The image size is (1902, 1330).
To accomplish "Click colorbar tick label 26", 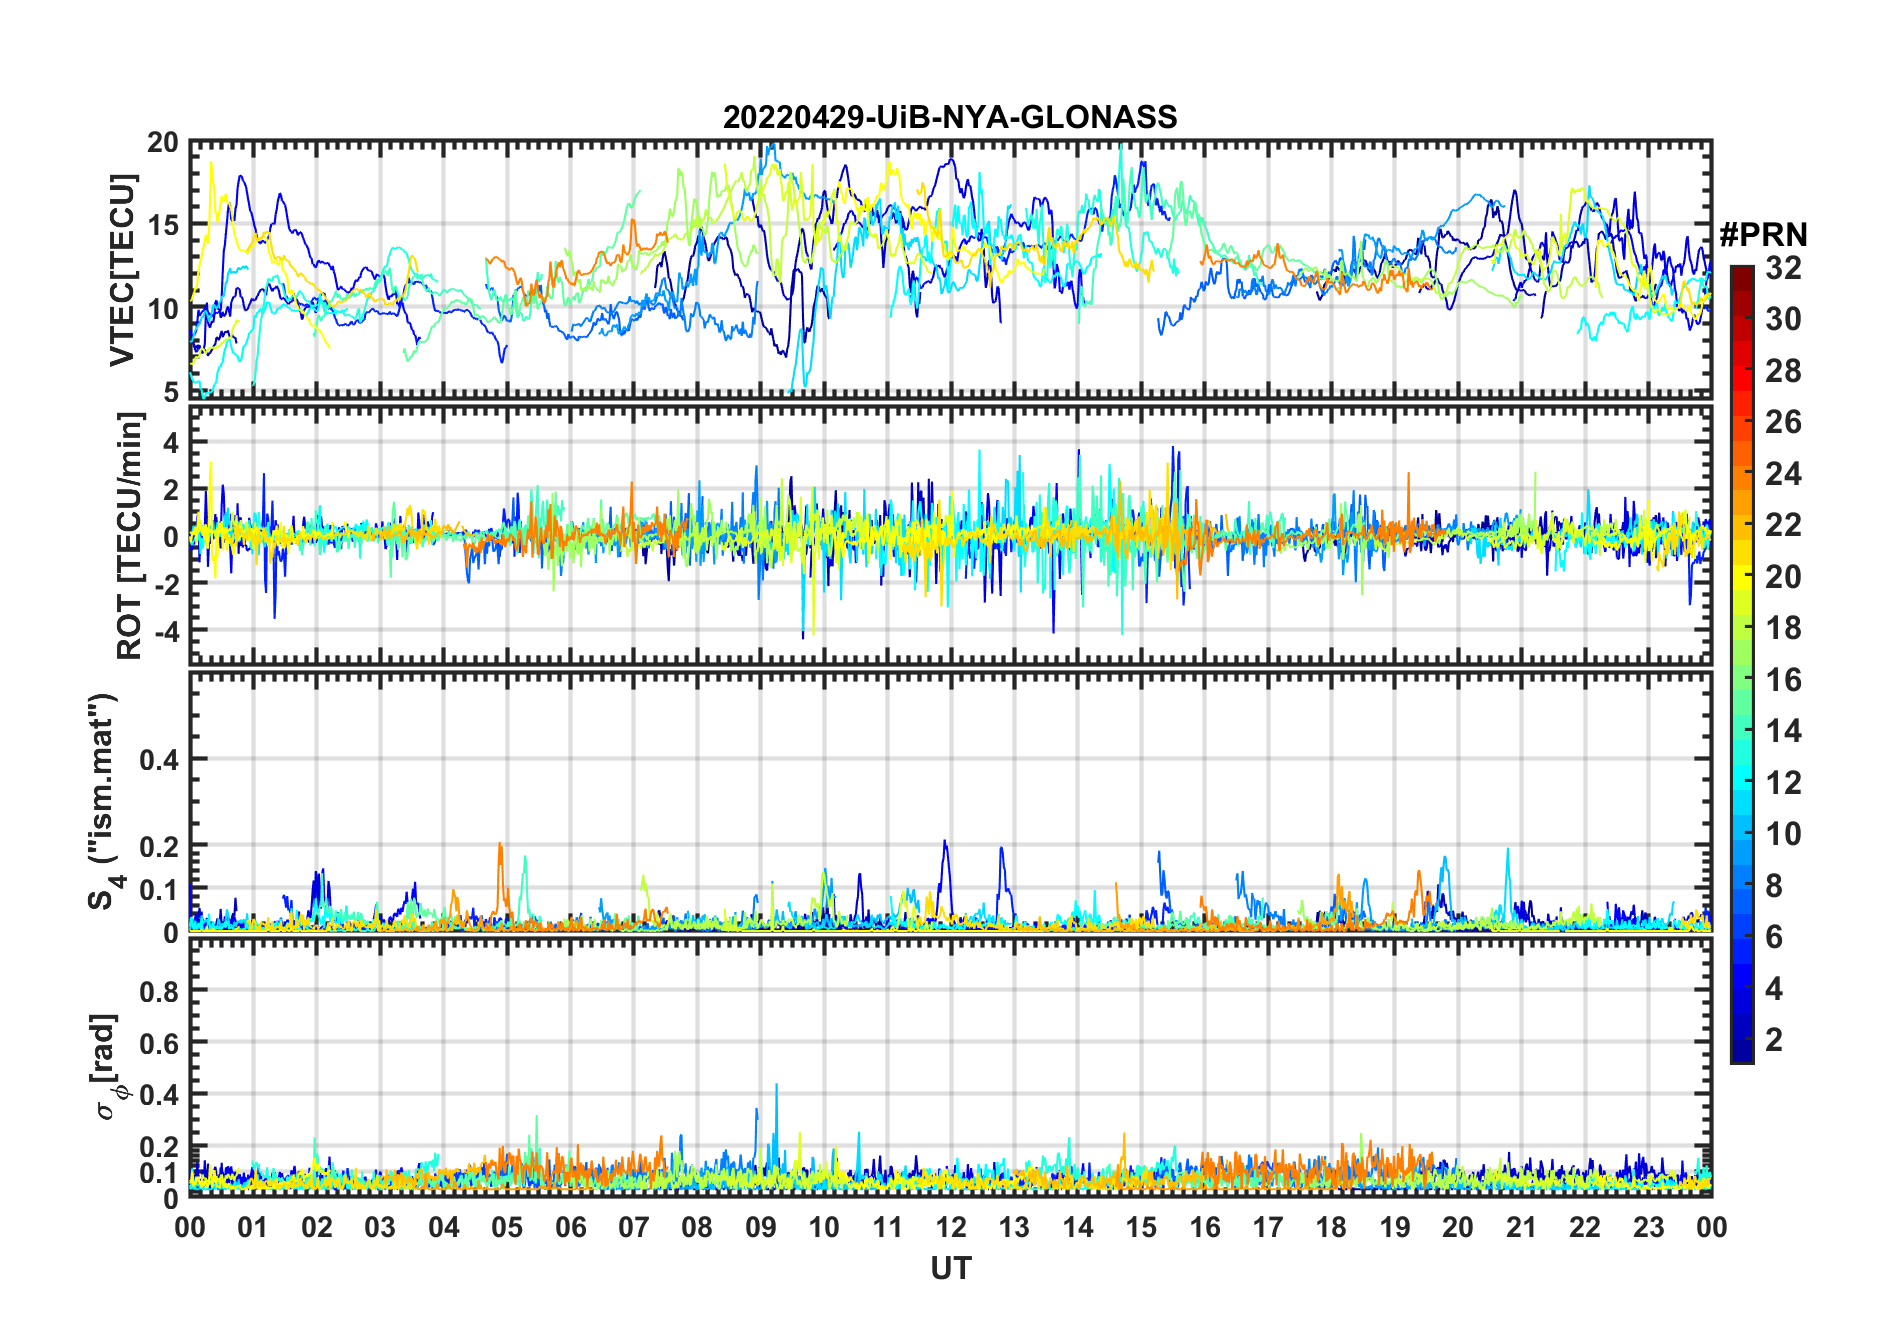I will (1783, 422).
